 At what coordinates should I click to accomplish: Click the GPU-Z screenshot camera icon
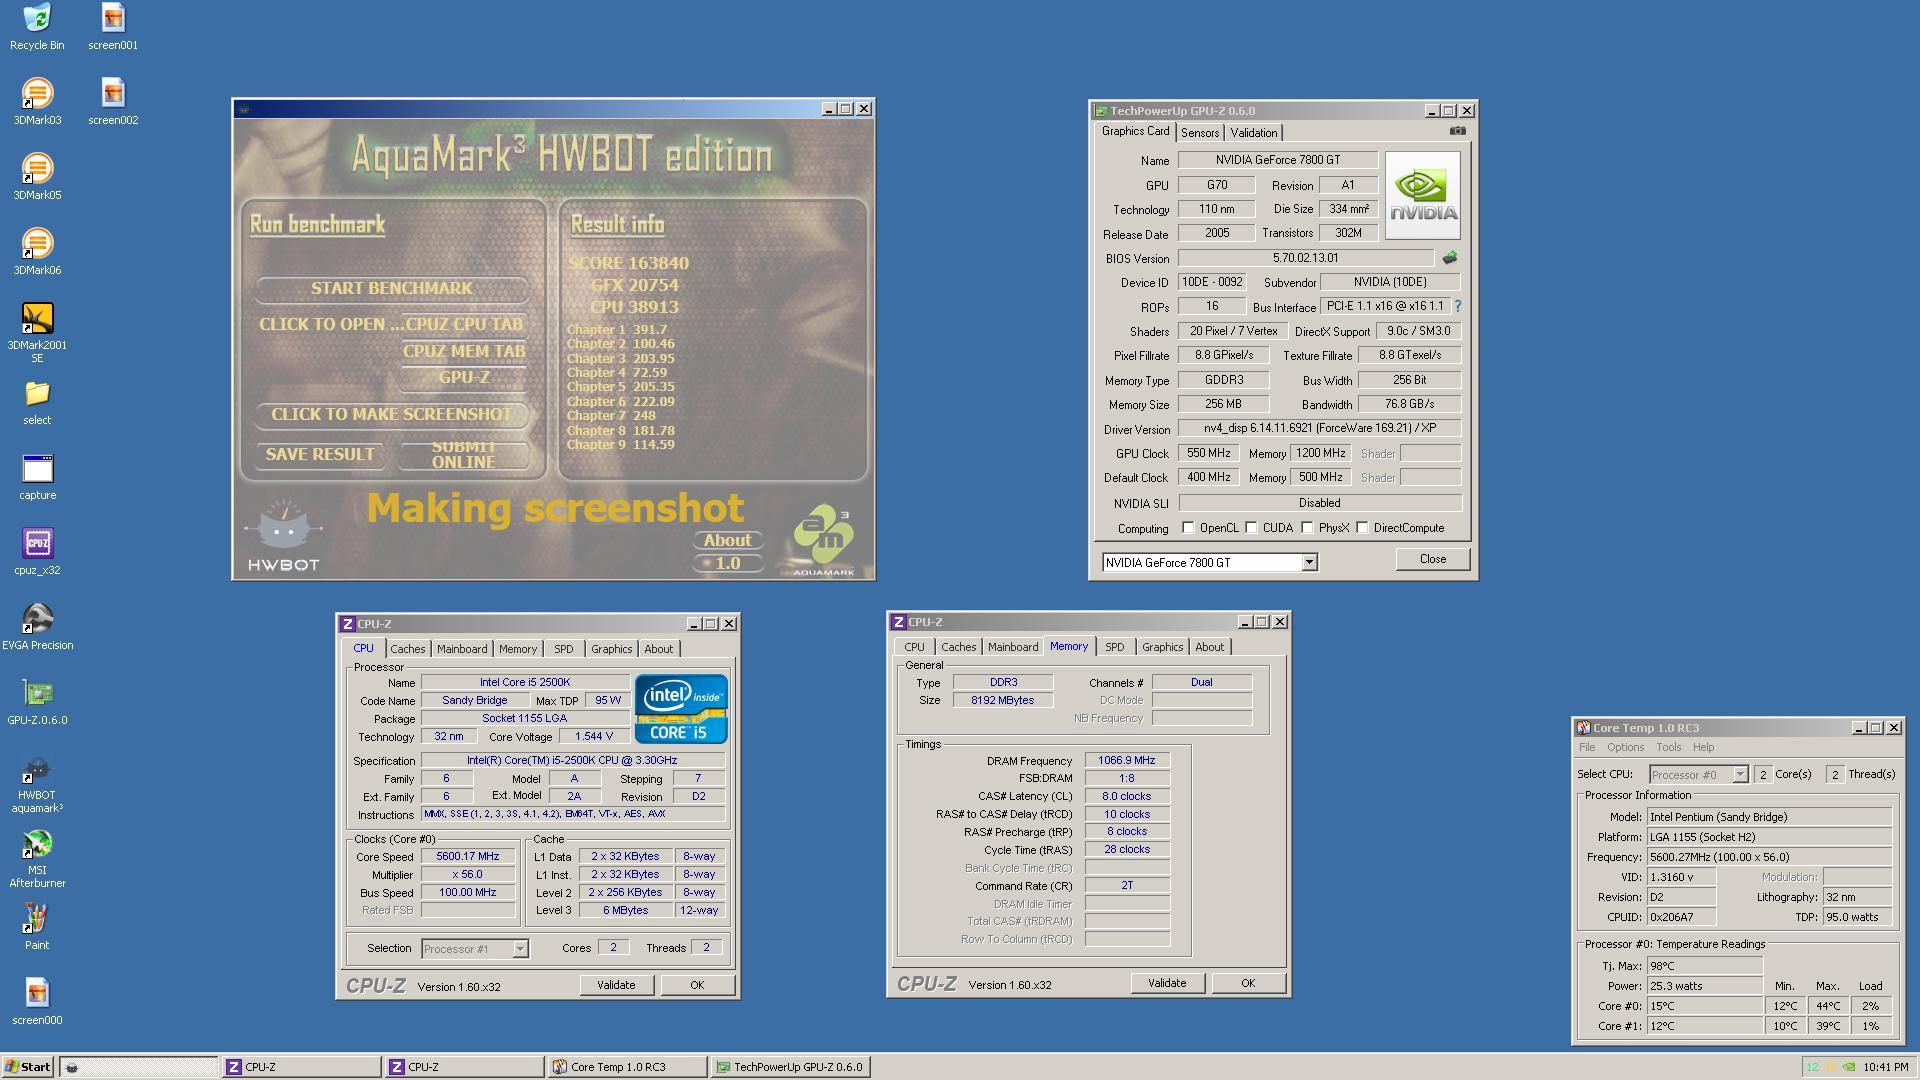(x=1458, y=131)
